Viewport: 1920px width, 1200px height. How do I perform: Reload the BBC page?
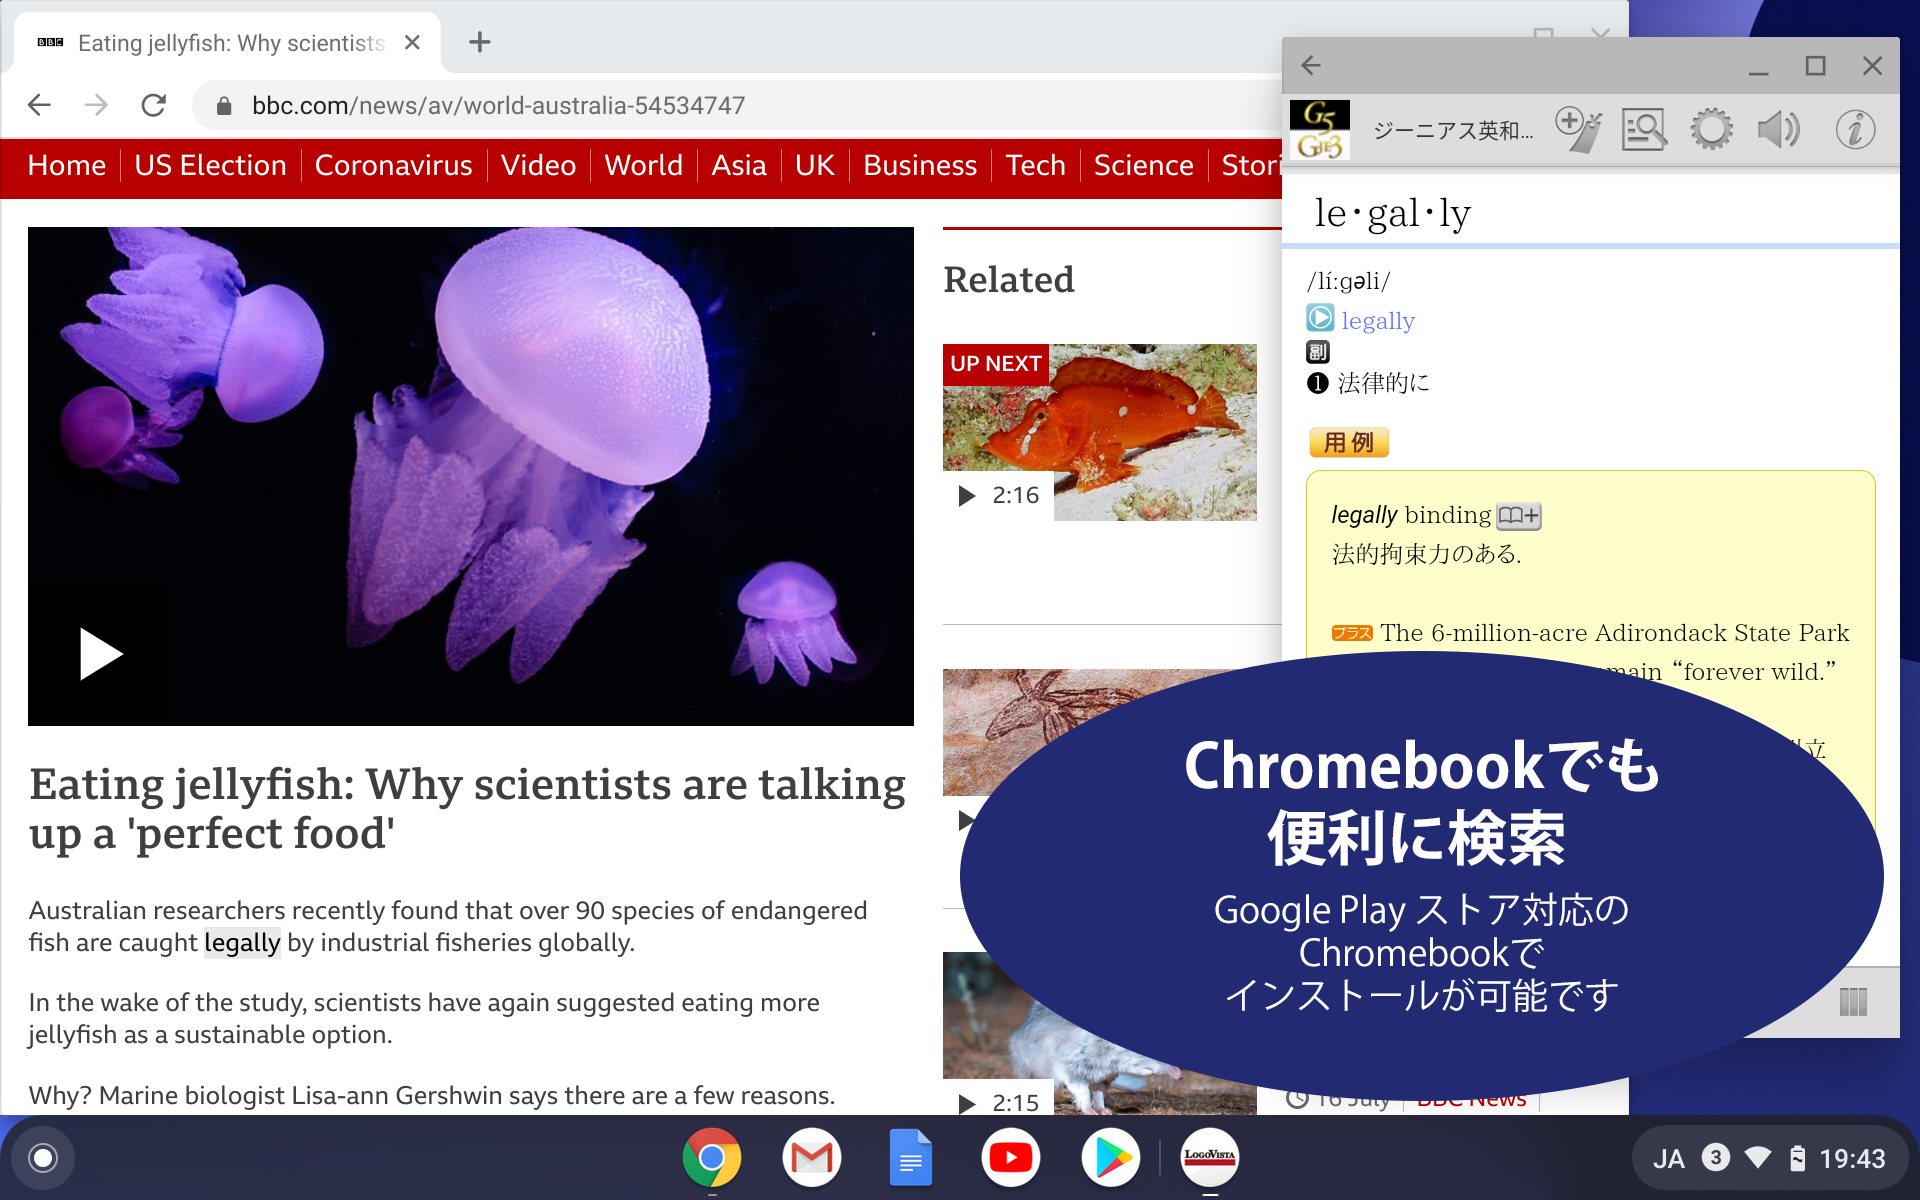[153, 105]
